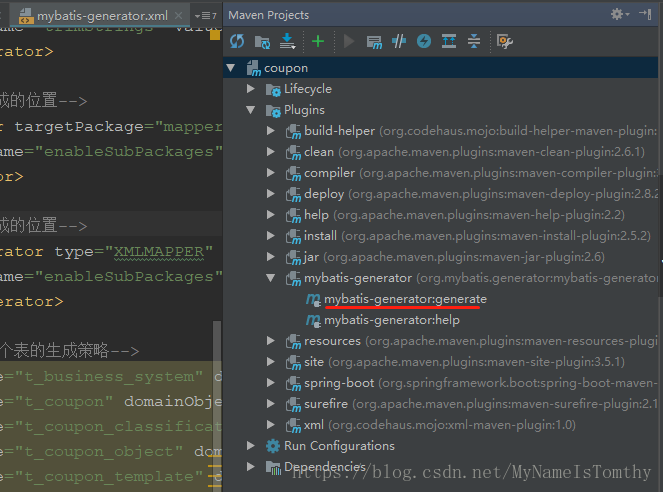Image resolution: width=663 pixels, height=492 pixels.
Task: Expand the Run Configurations node
Action: (251, 446)
